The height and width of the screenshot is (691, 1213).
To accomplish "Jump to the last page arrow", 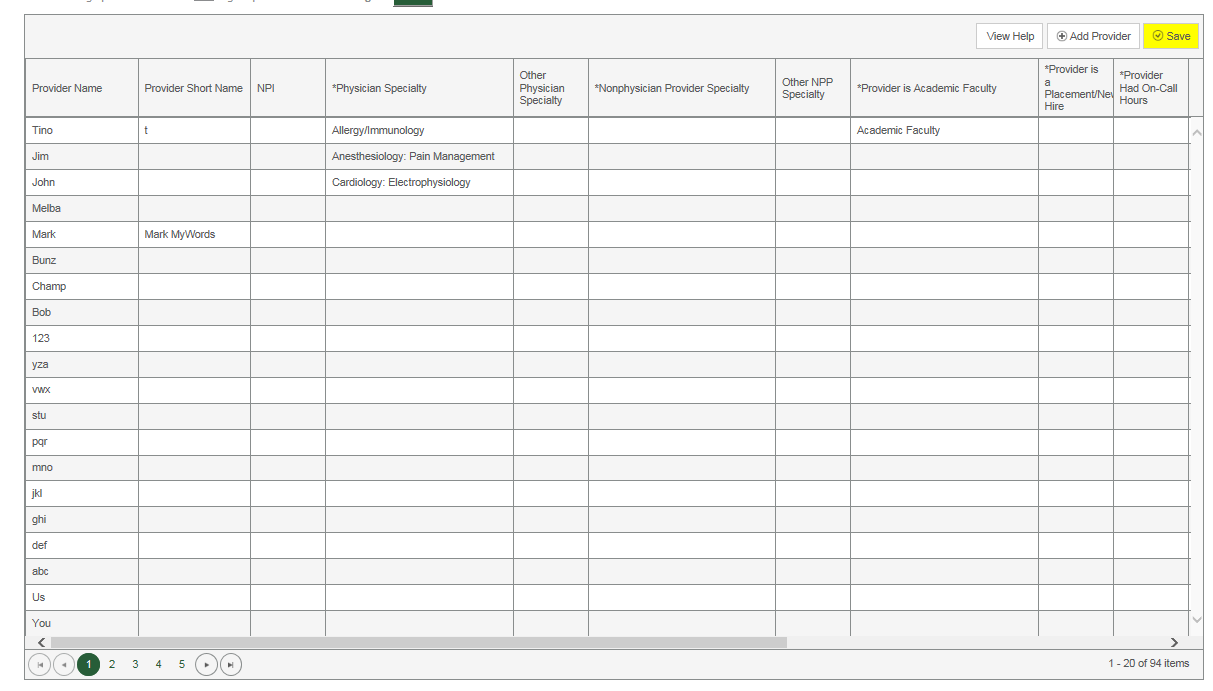I will (231, 664).
